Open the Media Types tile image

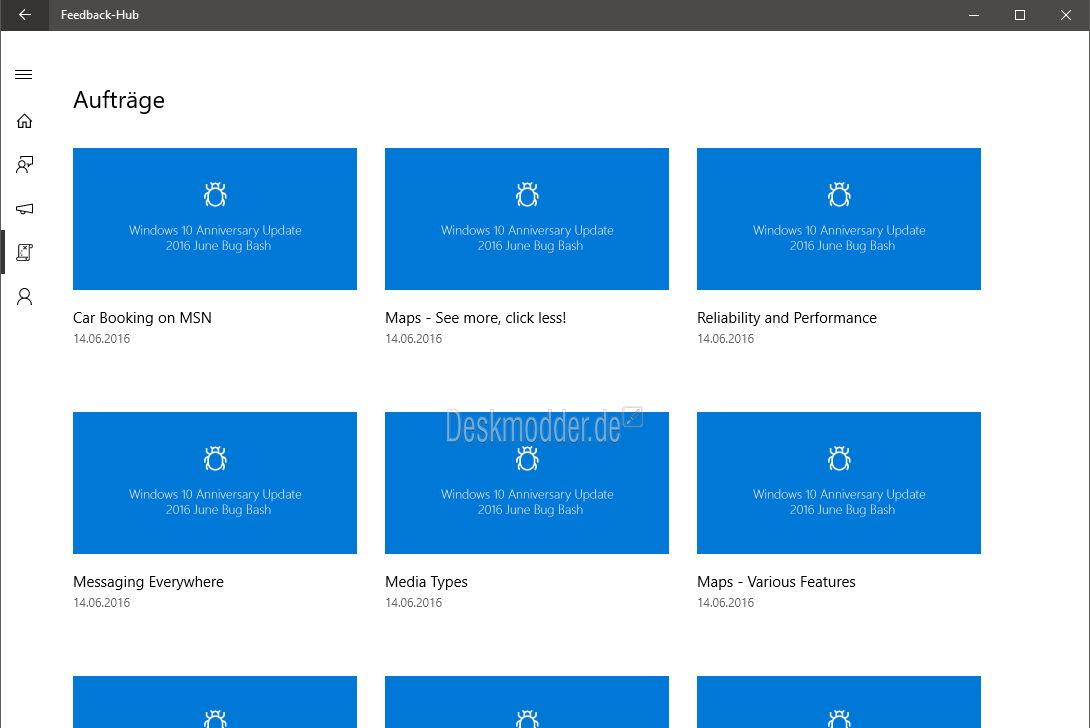click(x=527, y=483)
